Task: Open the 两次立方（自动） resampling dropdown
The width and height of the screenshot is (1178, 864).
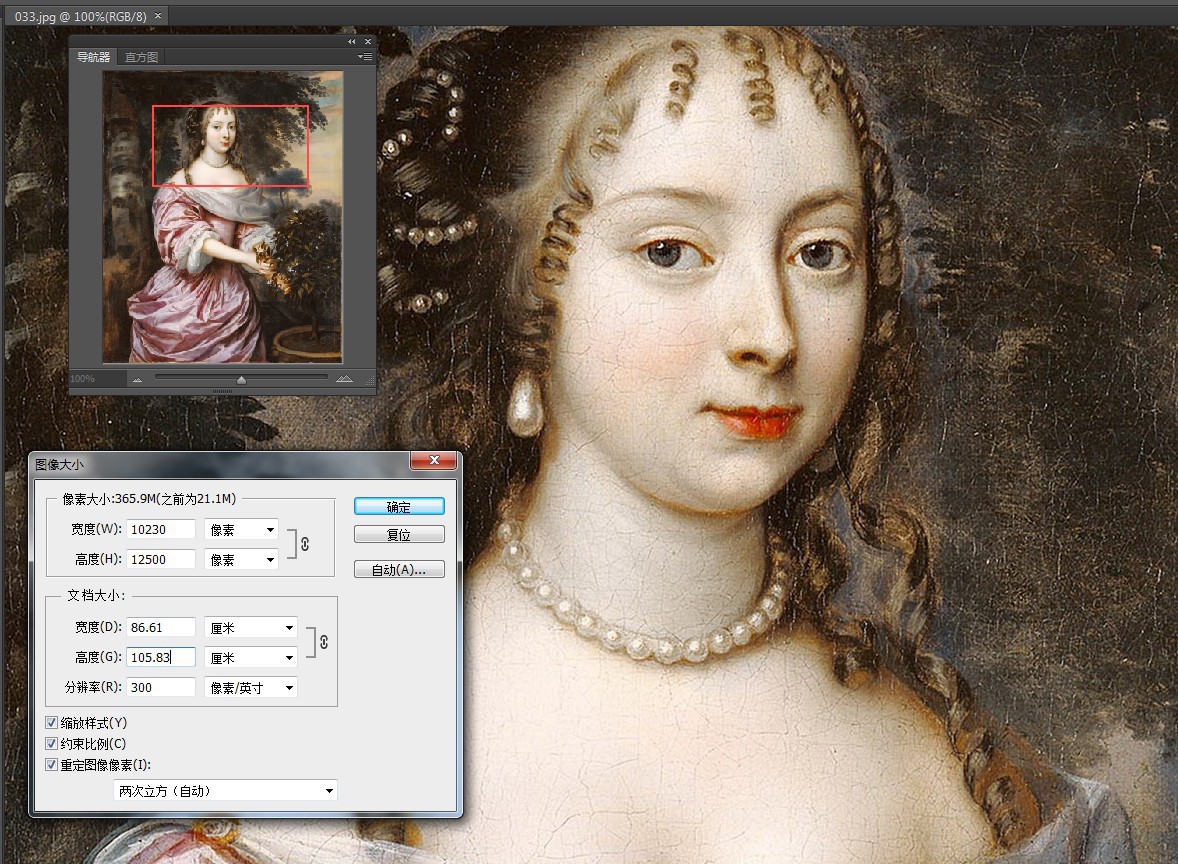Action: click(225, 790)
